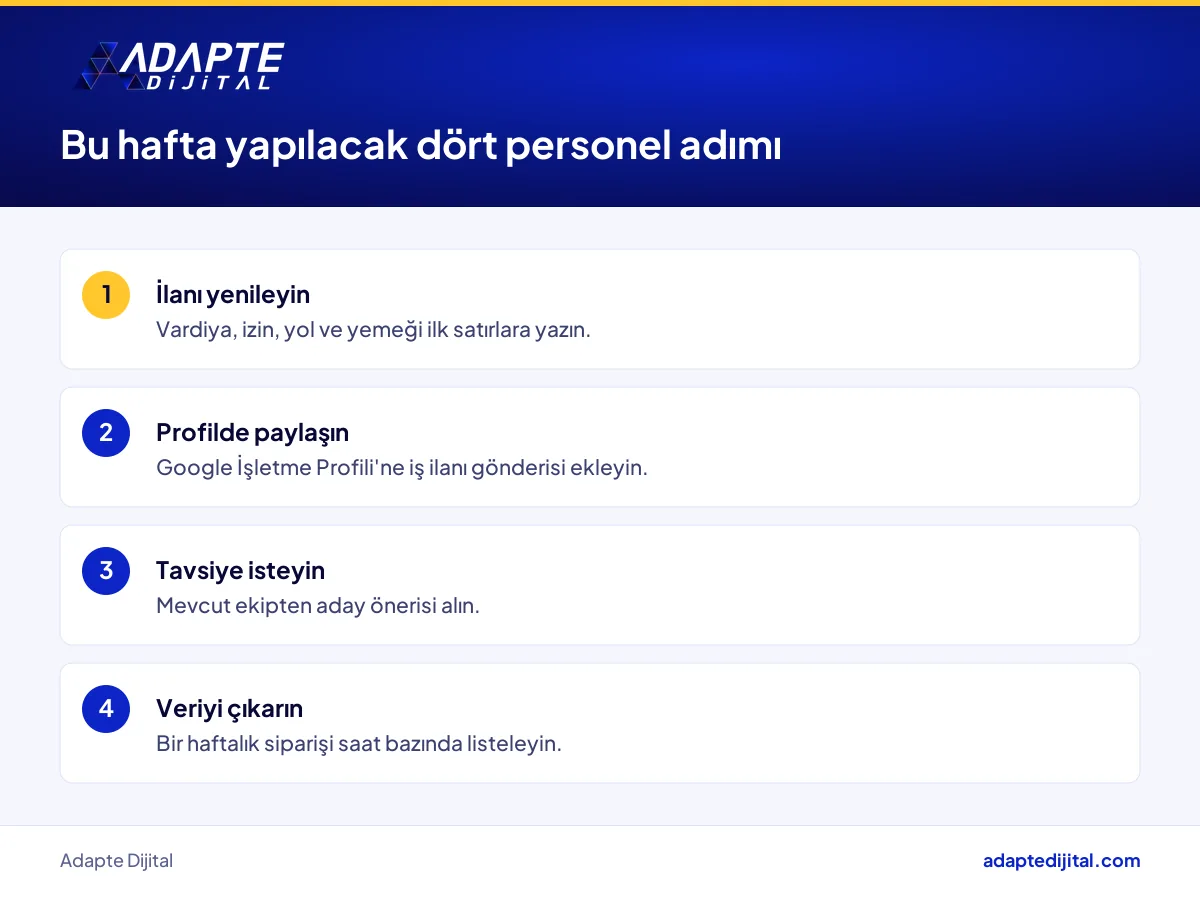Select the blue step 3 circle
The width and height of the screenshot is (1200, 911).
pos(106,571)
